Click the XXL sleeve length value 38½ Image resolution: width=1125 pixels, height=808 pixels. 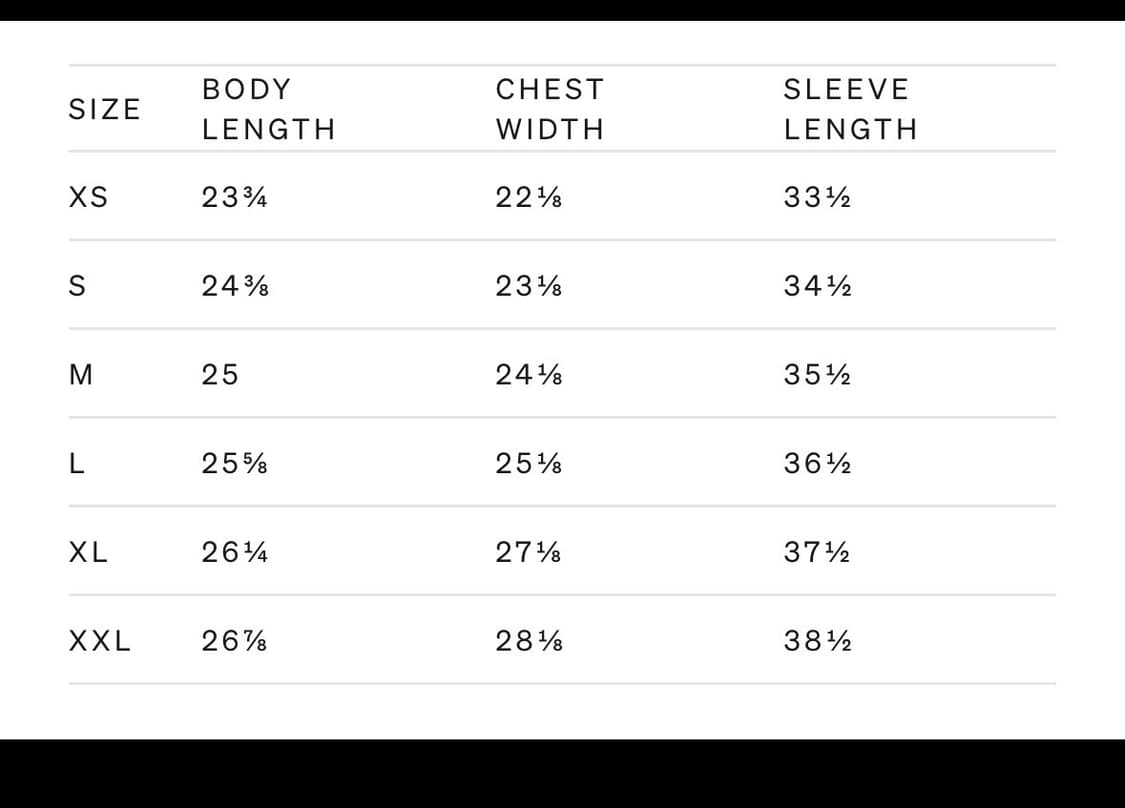click(817, 641)
